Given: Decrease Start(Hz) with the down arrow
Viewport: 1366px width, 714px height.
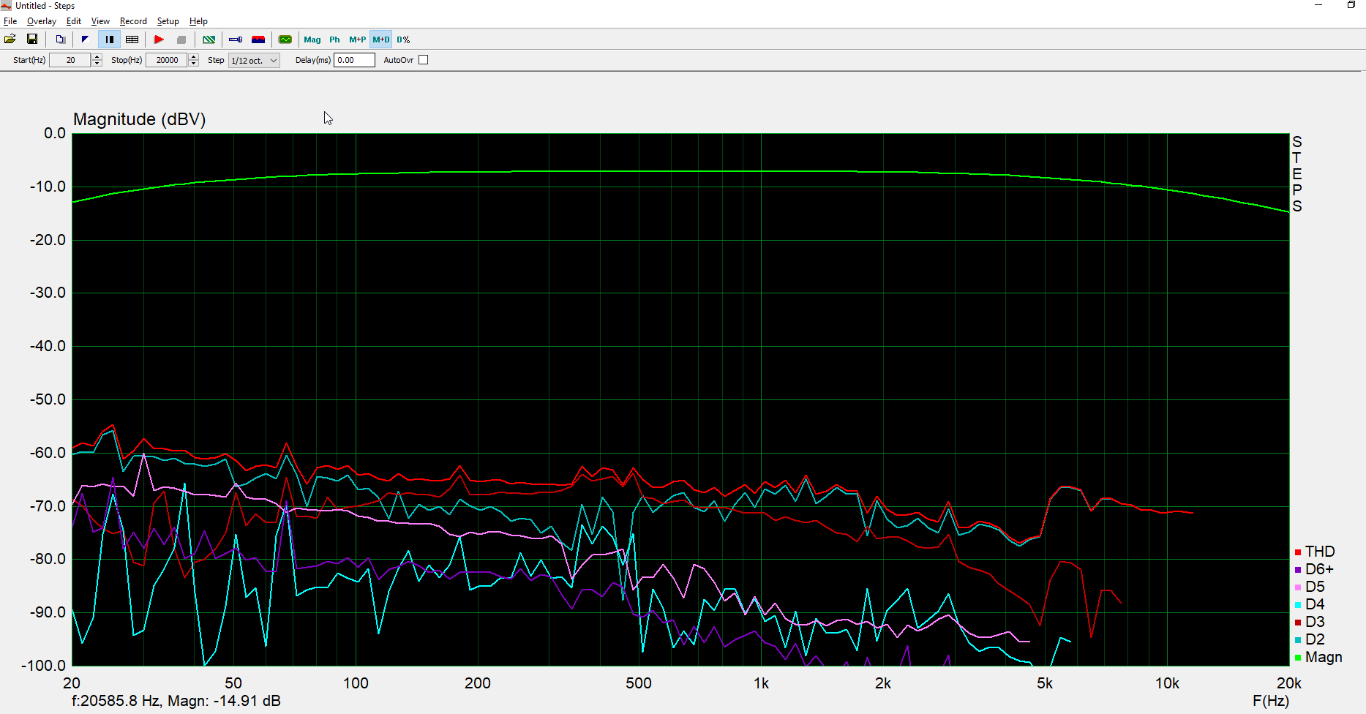Looking at the screenshot, I should click(97, 64).
